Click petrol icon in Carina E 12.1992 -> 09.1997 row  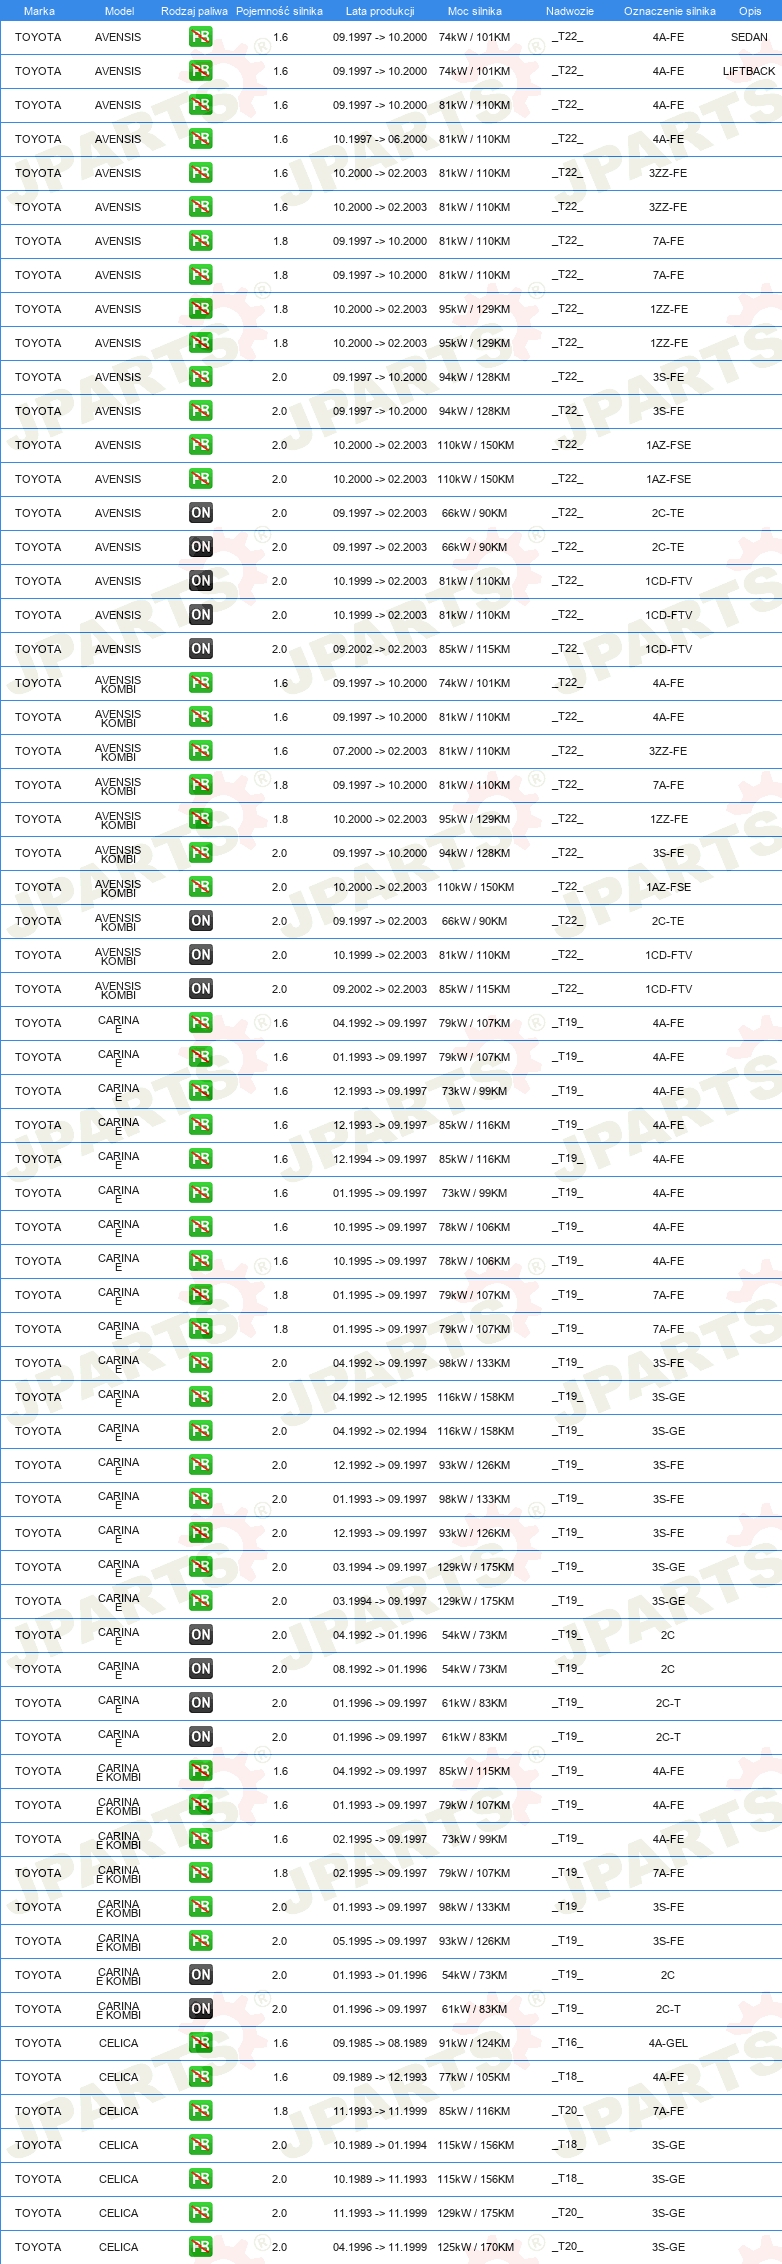[201, 1465]
